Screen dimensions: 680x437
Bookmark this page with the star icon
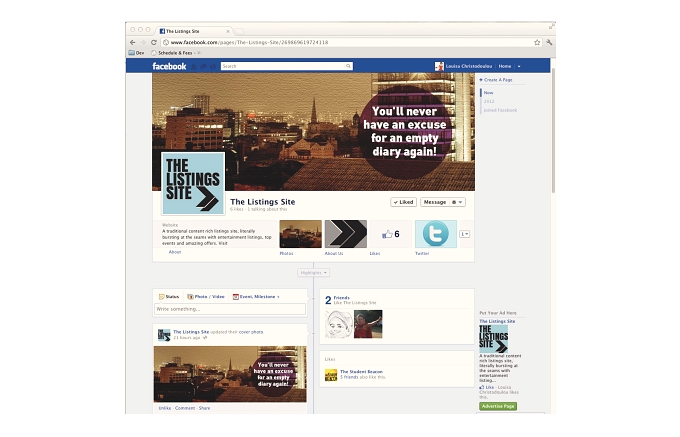[537, 42]
